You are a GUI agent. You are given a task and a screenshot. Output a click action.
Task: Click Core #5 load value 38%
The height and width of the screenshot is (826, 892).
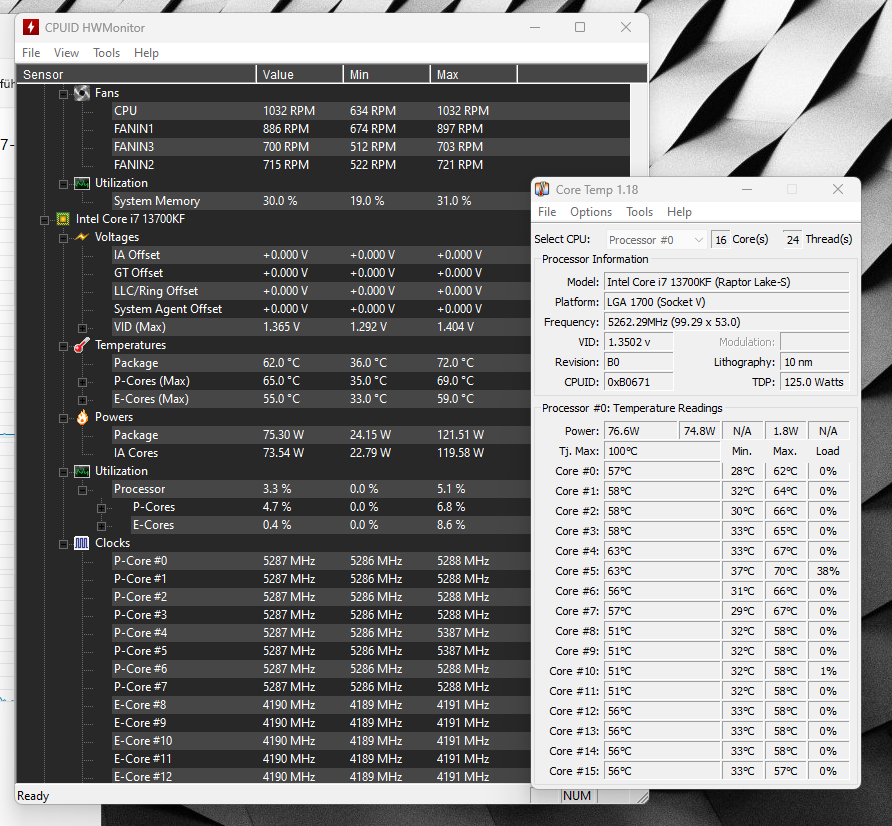point(828,571)
